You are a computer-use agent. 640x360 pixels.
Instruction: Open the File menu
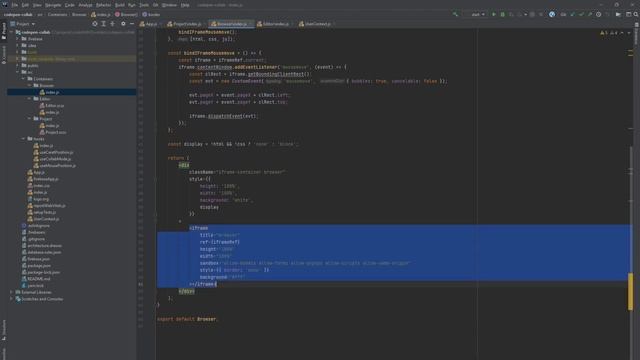pos(15,5)
